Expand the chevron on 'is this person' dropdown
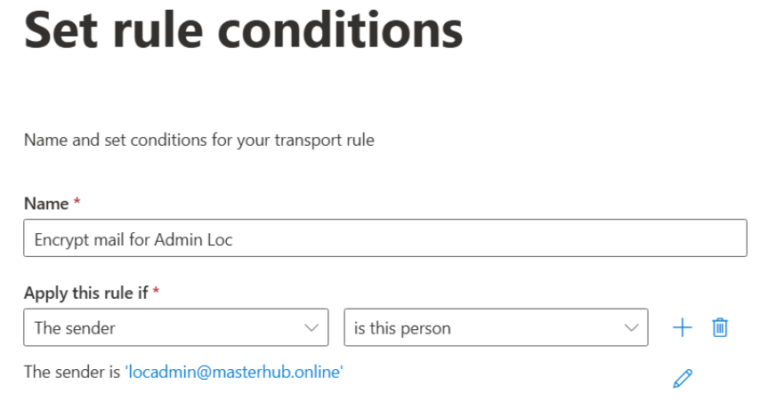 pyautogui.click(x=630, y=327)
